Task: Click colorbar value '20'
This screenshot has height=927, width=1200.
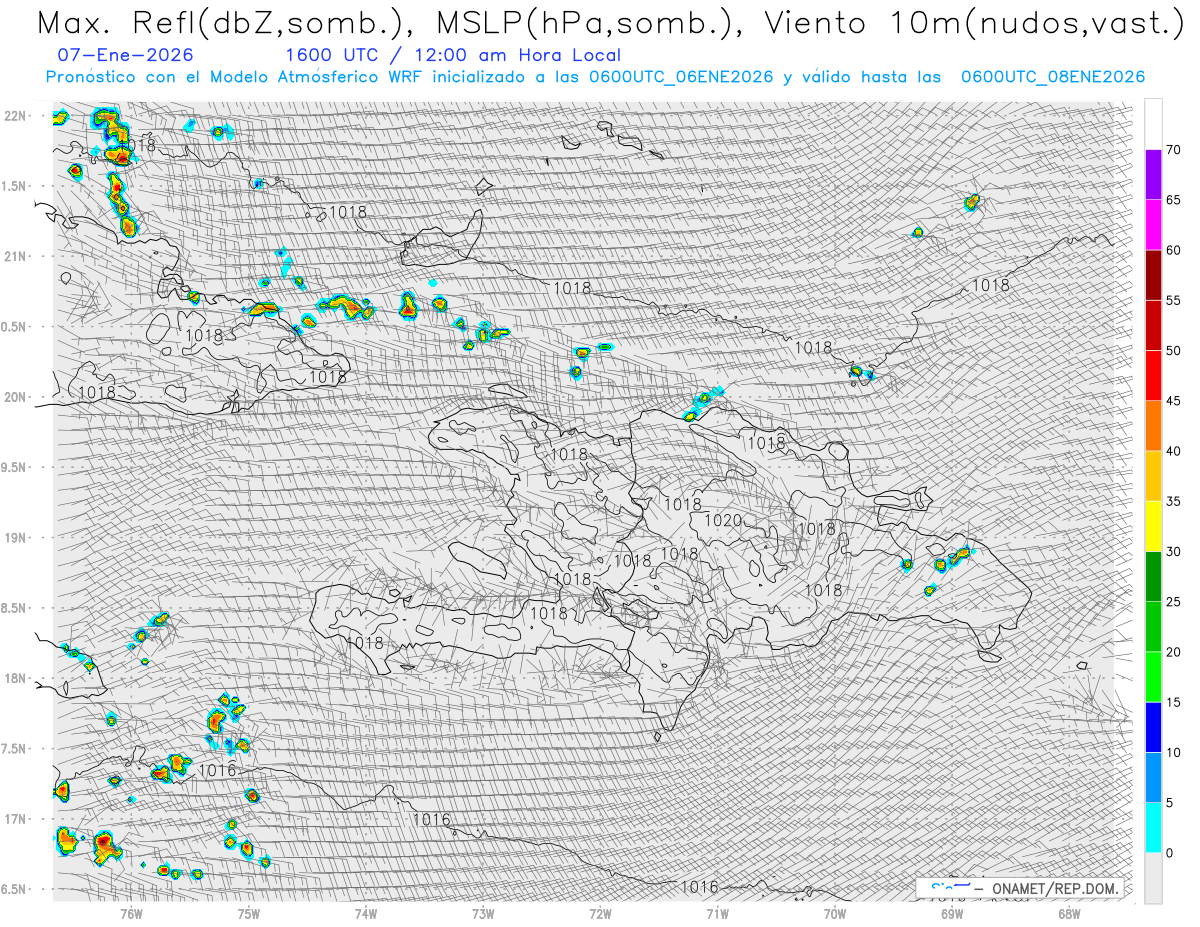Action: [1173, 652]
